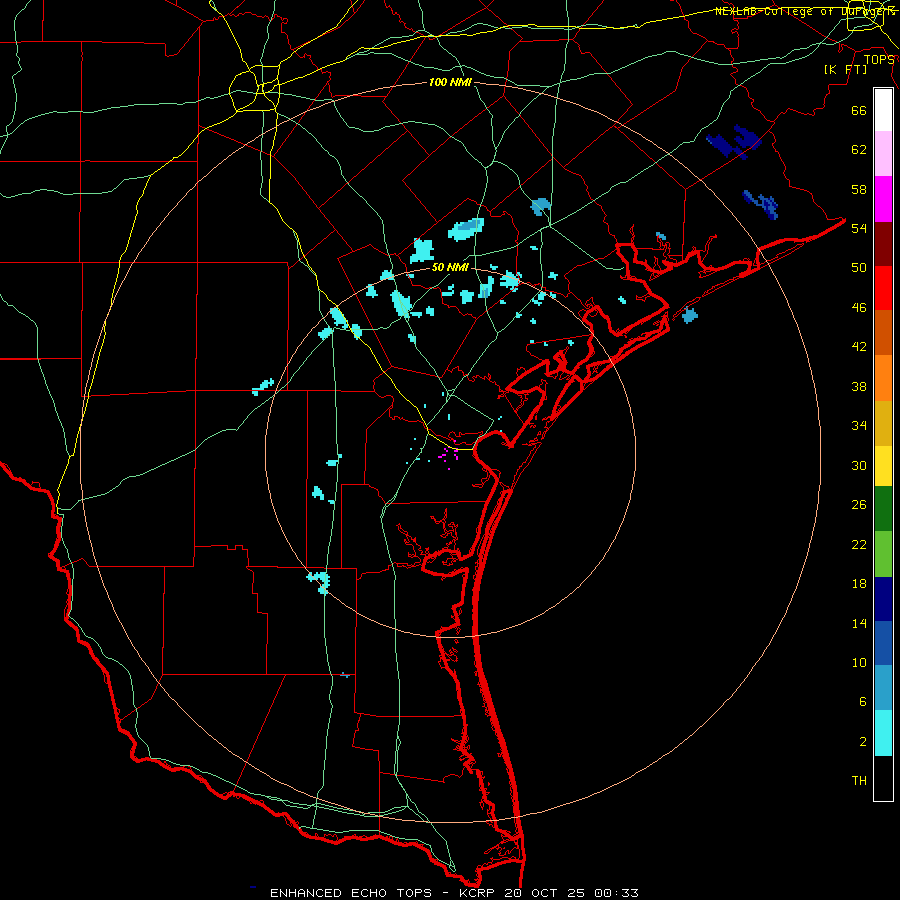Click the dark green 26 kft legend swatch
The height and width of the screenshot is (900, 900).
click(883, 508)
